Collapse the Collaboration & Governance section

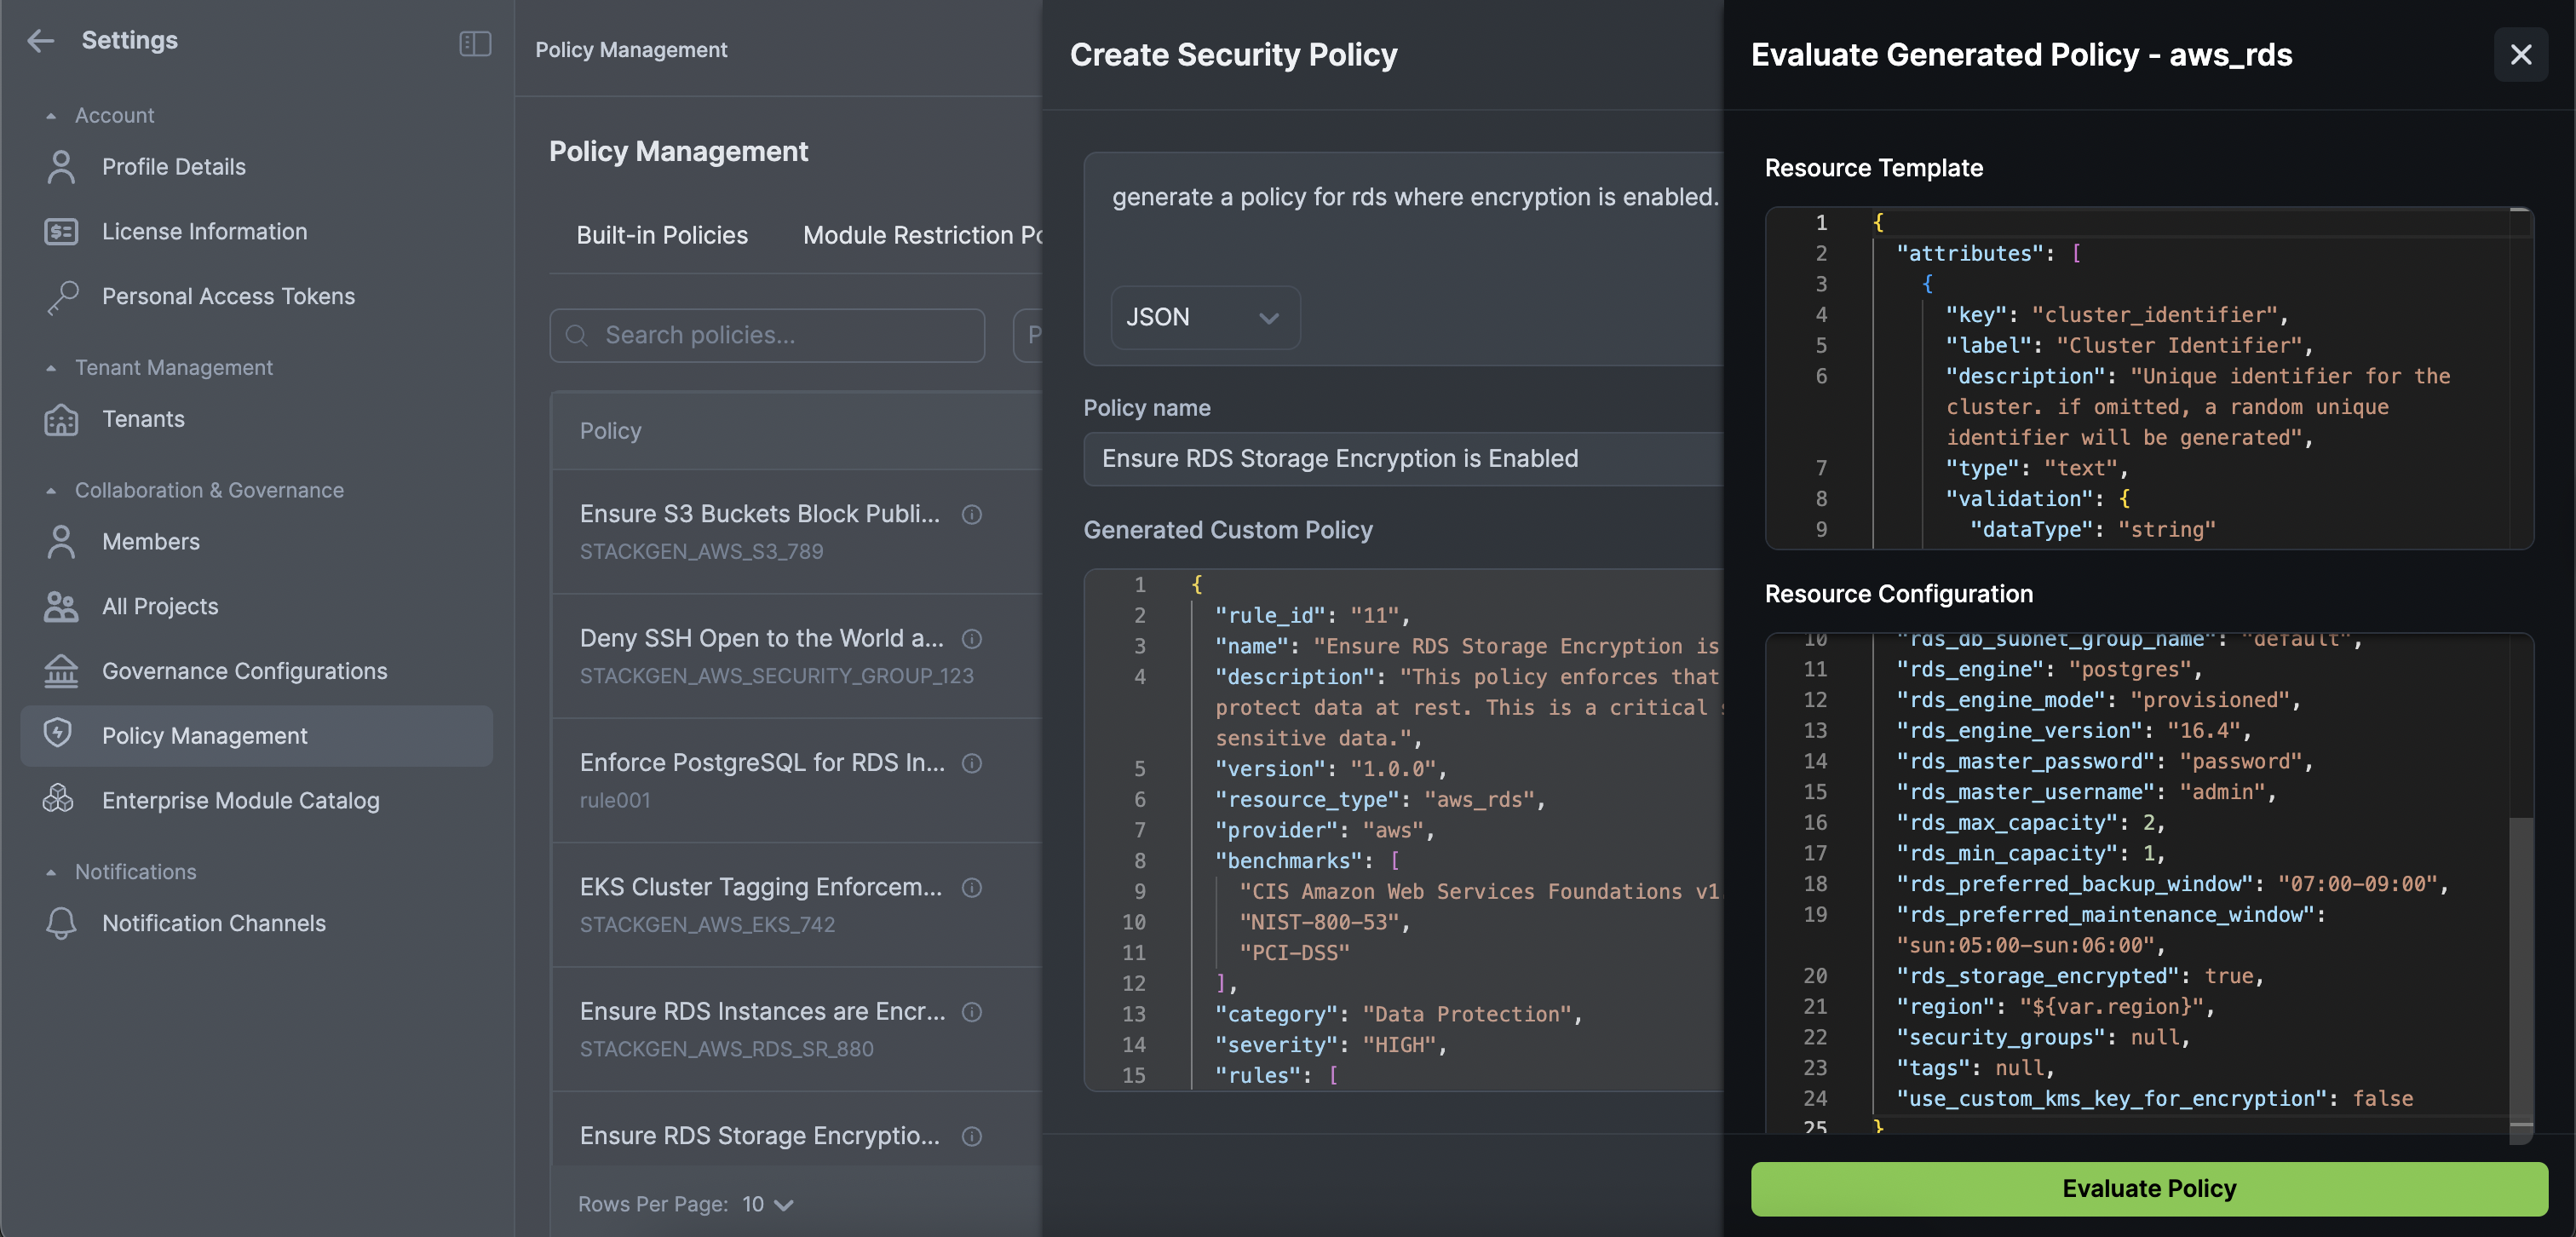click(x=52, y=490)
